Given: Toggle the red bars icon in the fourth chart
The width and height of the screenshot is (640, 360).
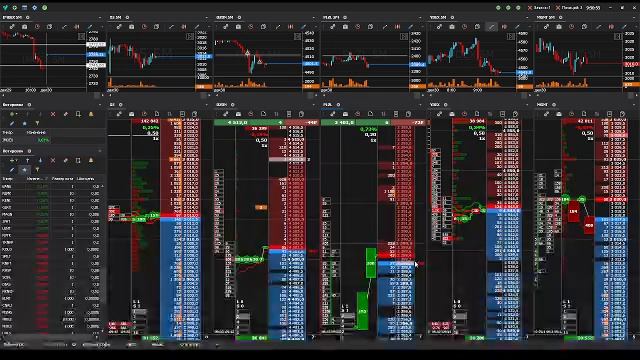Looking at the screenshot, I should click(398, 27).
